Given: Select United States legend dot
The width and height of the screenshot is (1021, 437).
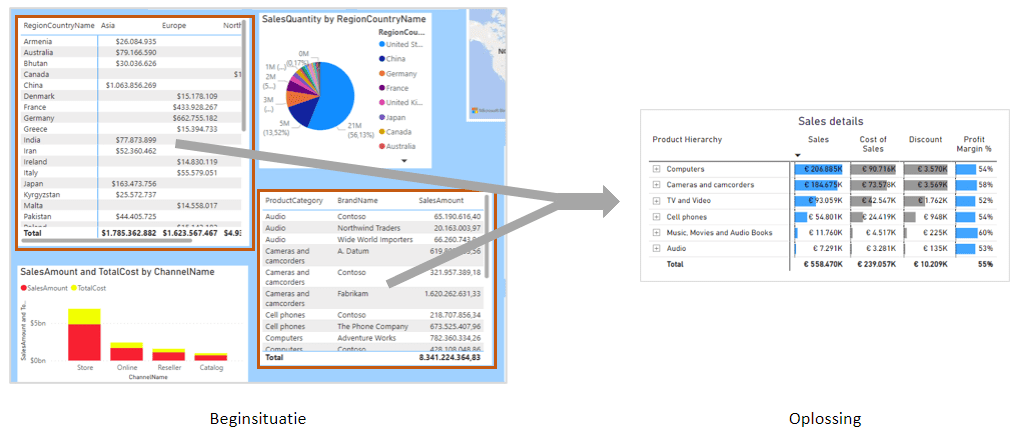Looking at the screenshot, I should click(380, 45).
